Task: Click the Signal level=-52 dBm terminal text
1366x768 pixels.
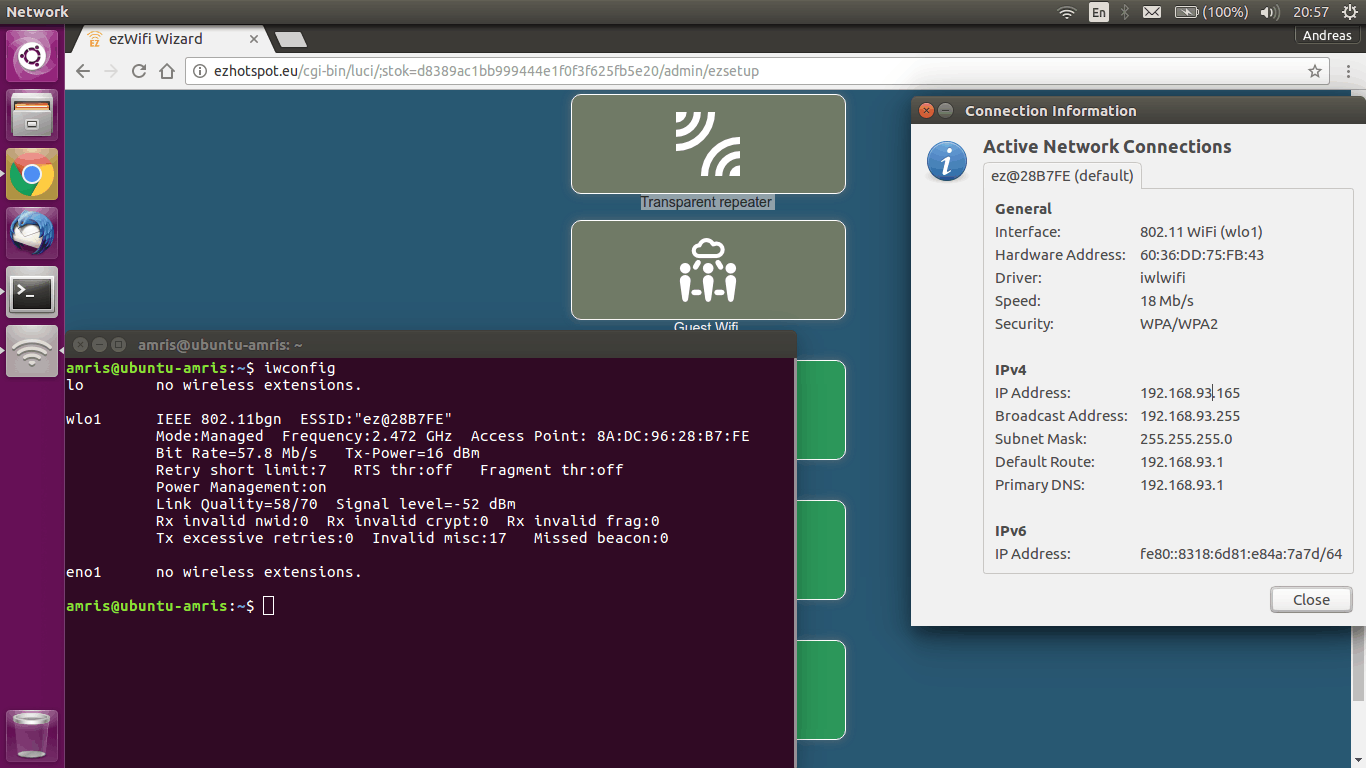Action: pos(426,504)
